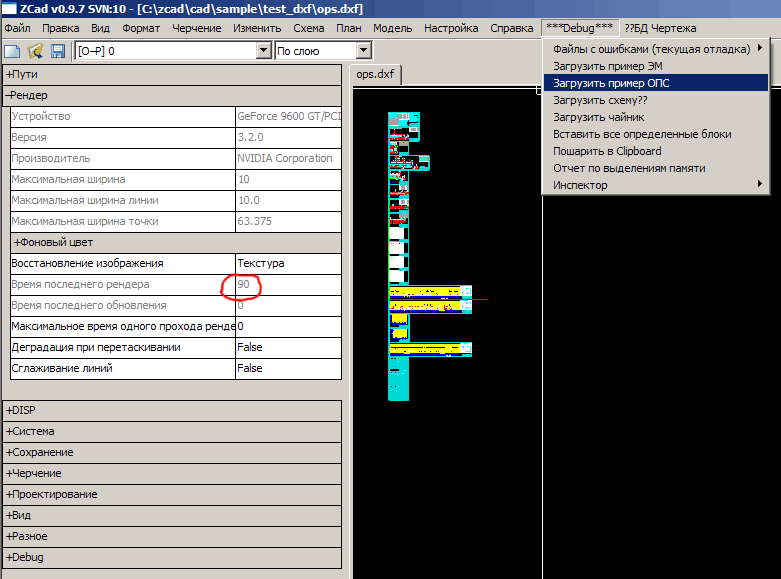Click the Save floppy disk icon
Screen dimensions: 781x579
pos(58,50)
